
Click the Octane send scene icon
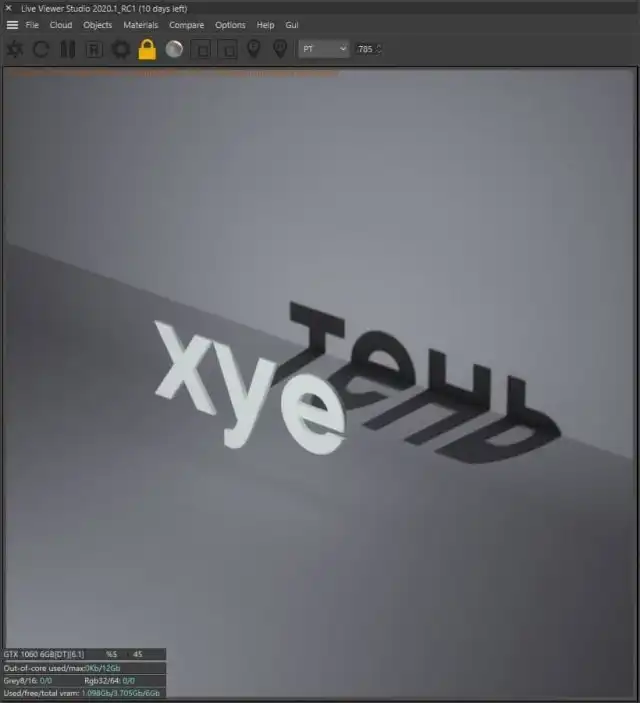[15, 49]
